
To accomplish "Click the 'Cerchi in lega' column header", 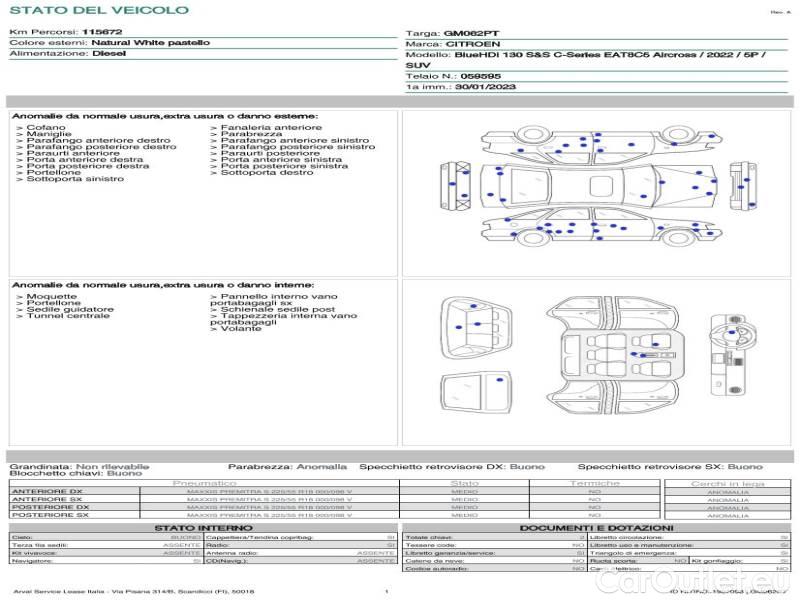I will 728,484.
